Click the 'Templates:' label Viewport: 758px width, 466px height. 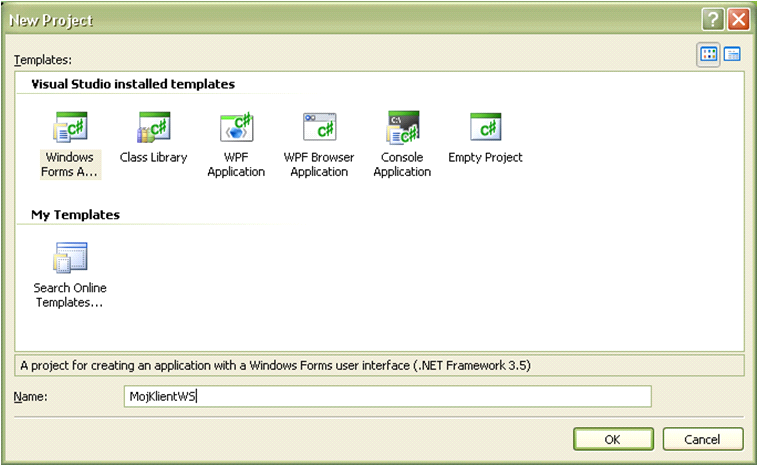point(43,60)
